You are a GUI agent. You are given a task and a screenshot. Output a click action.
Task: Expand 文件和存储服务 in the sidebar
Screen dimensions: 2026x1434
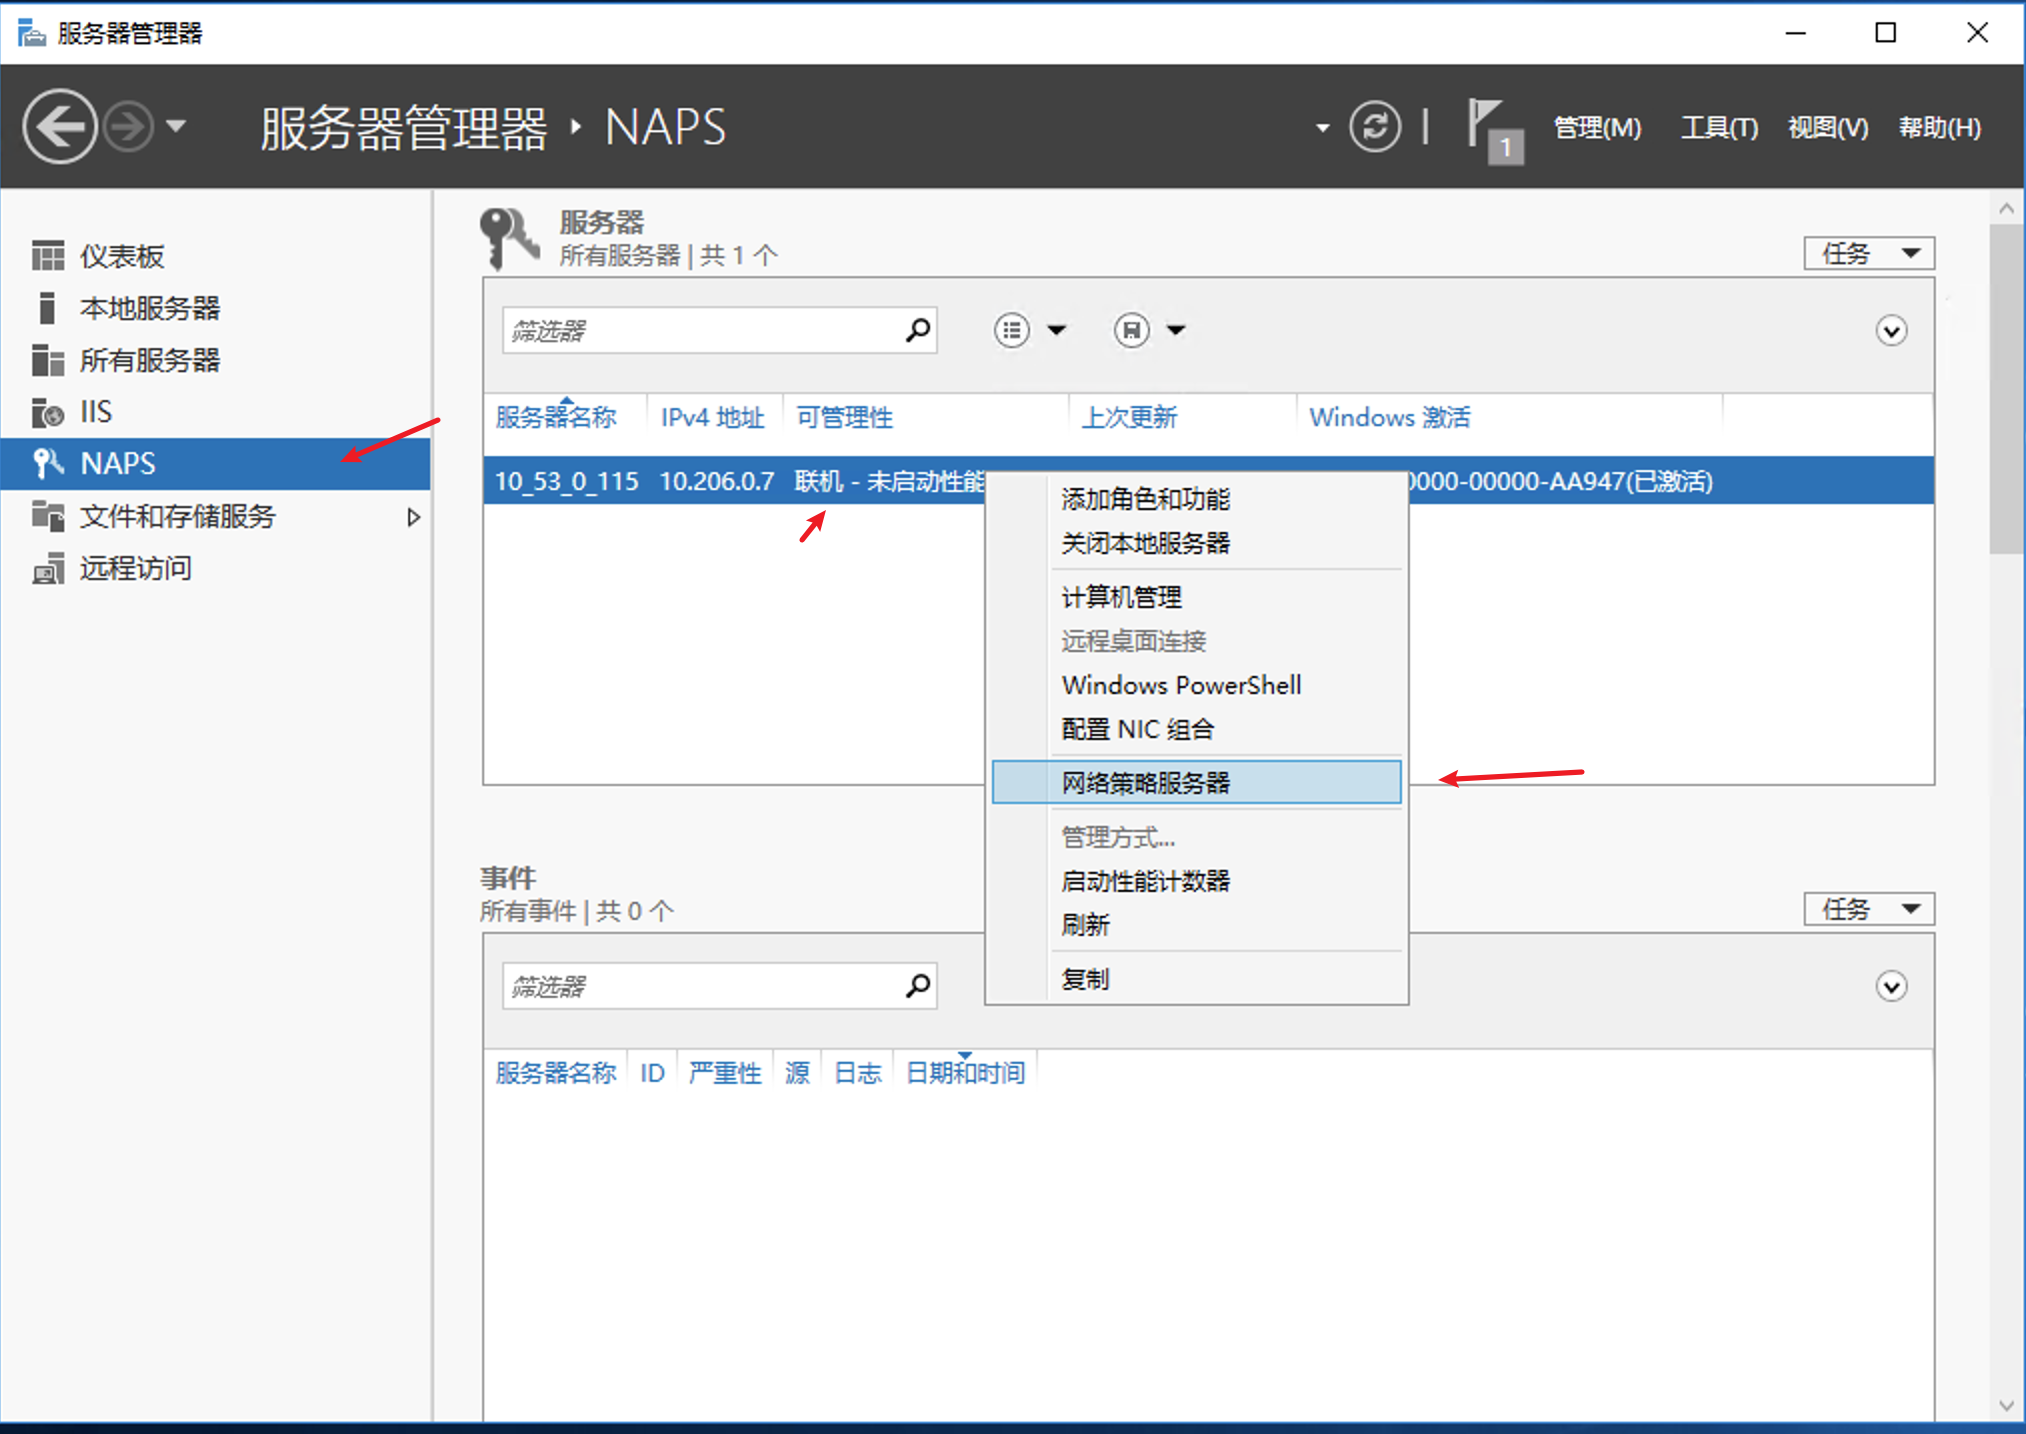(x=413, y=517)
